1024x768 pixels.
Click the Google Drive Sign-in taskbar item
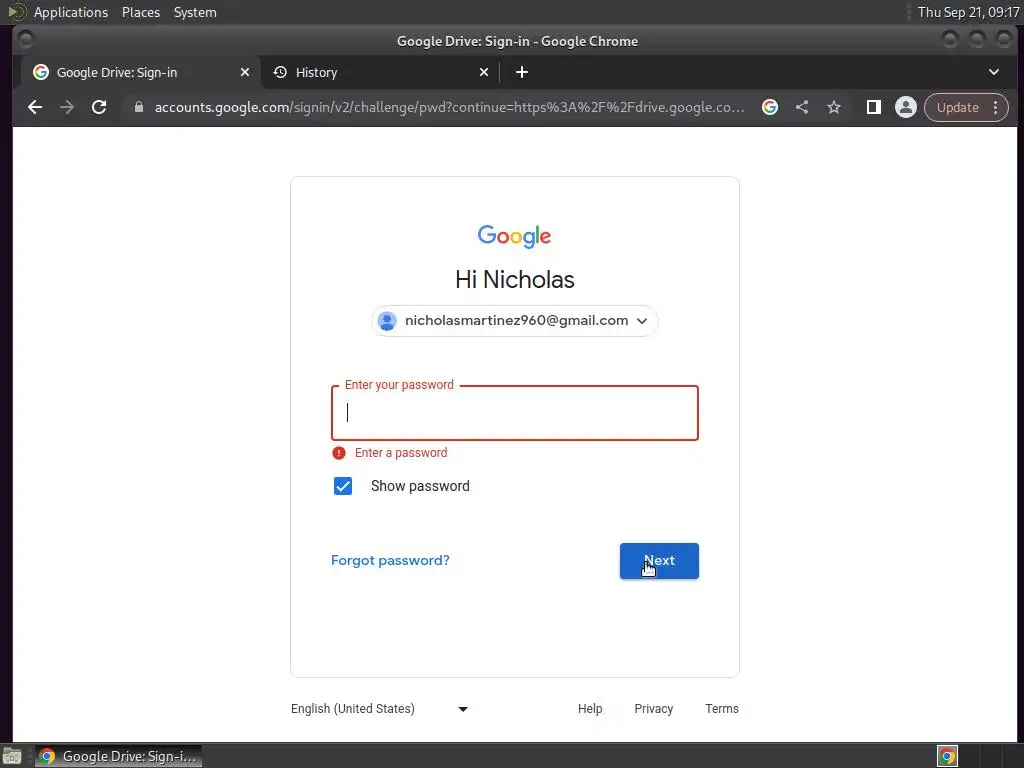pyautogui.click(x=118, y=756)
